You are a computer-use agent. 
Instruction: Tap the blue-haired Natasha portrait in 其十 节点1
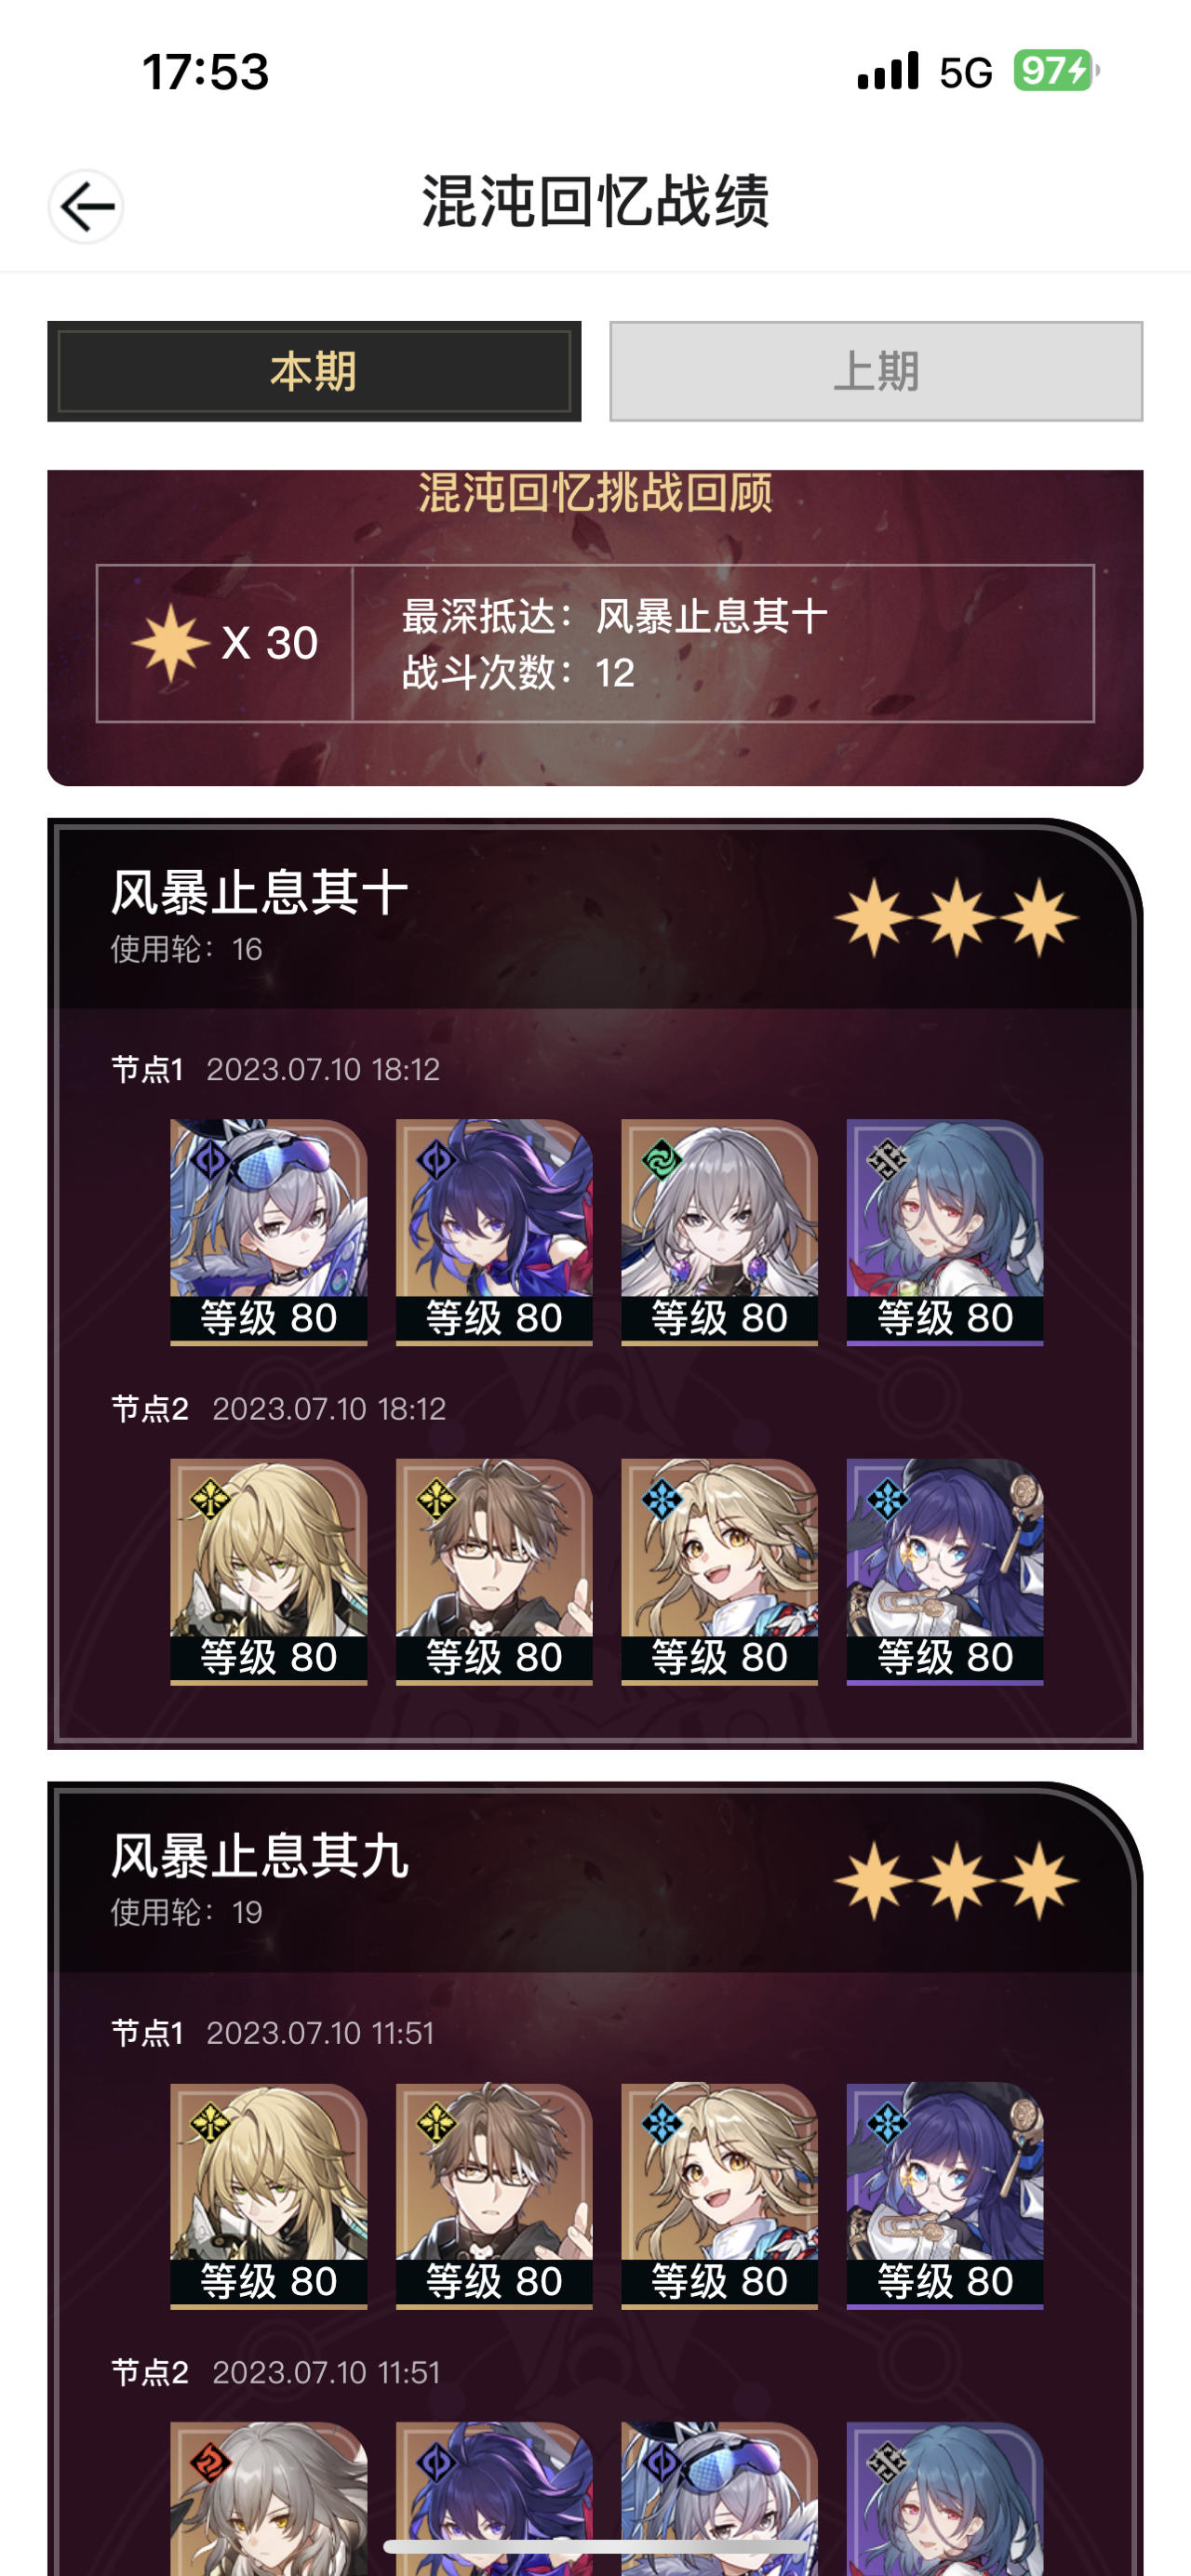(945, 1231)
